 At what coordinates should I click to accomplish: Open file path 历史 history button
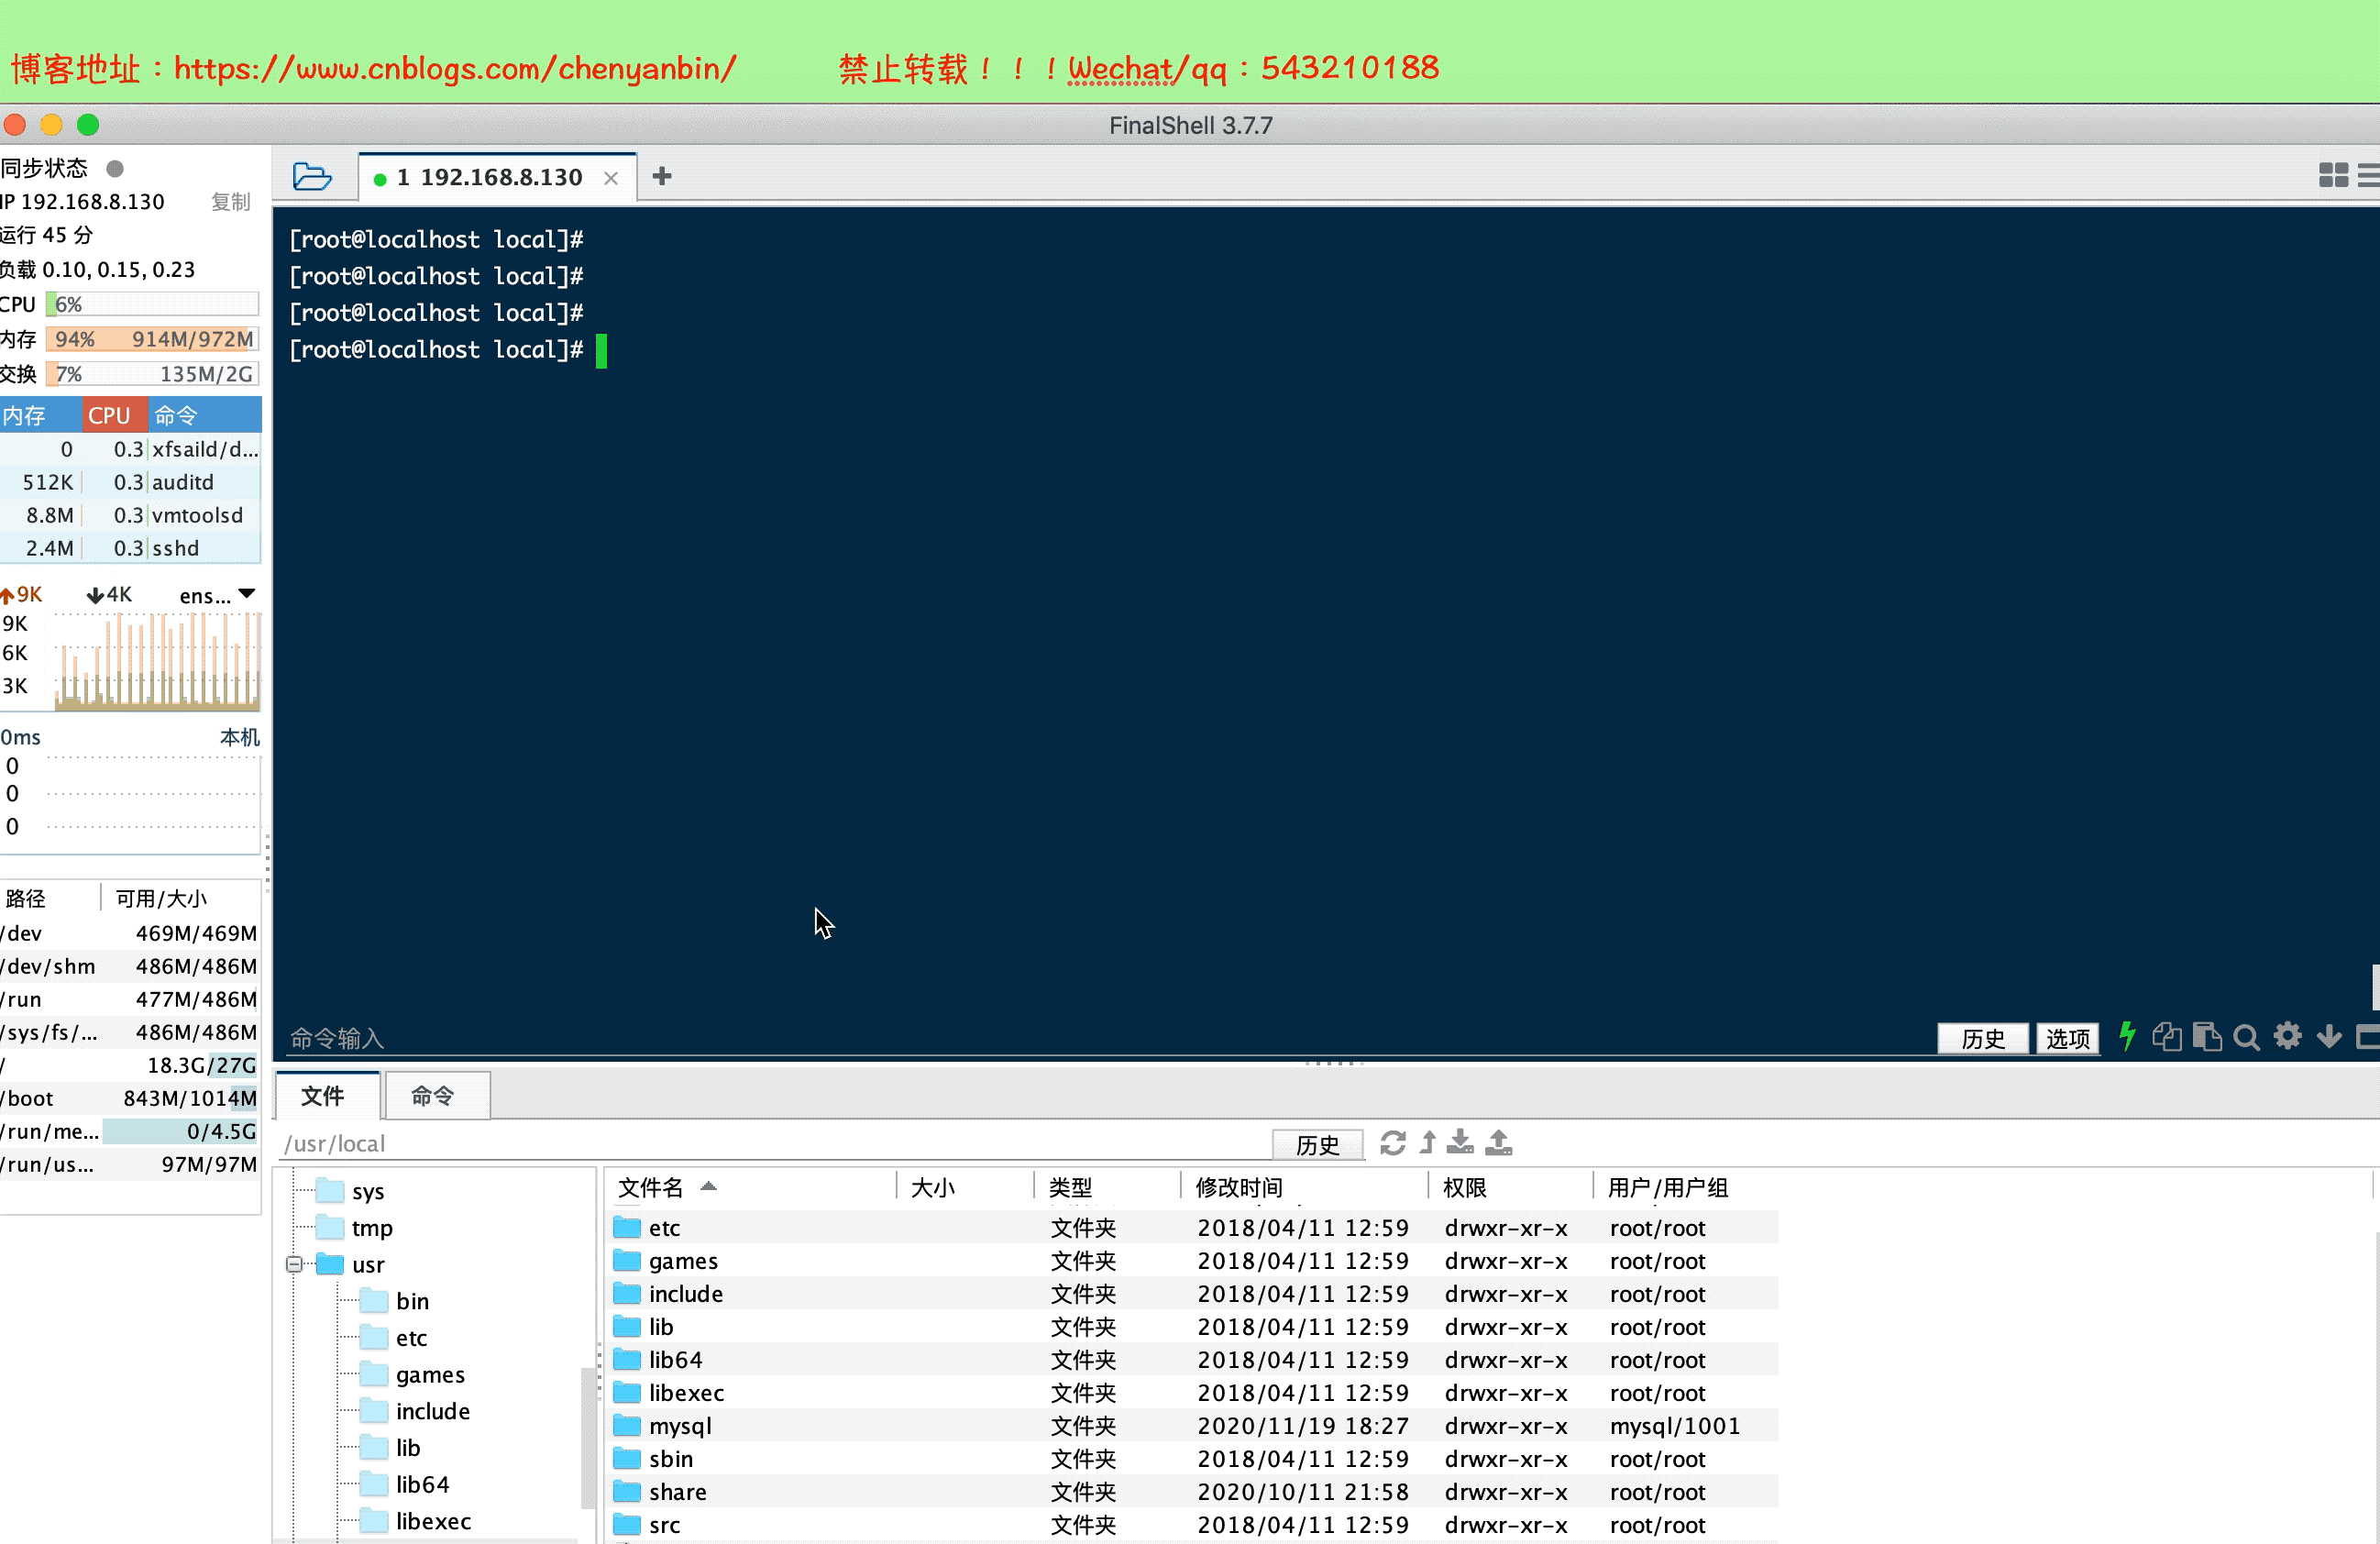[1317, 1144]
